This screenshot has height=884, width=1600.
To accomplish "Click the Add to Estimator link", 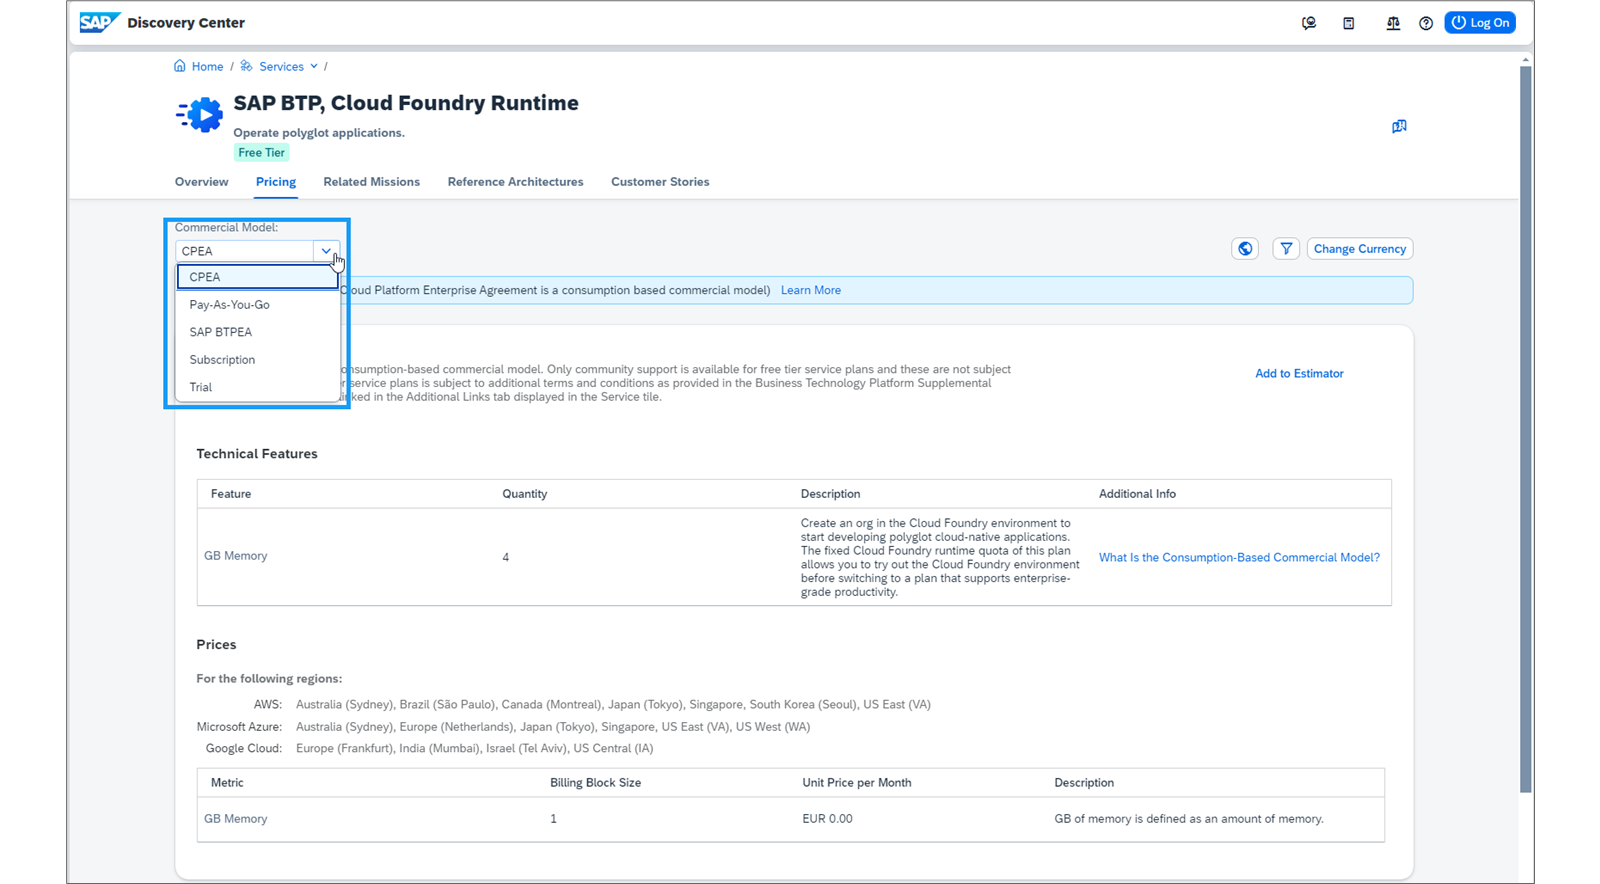I will tap(1299, 373).
